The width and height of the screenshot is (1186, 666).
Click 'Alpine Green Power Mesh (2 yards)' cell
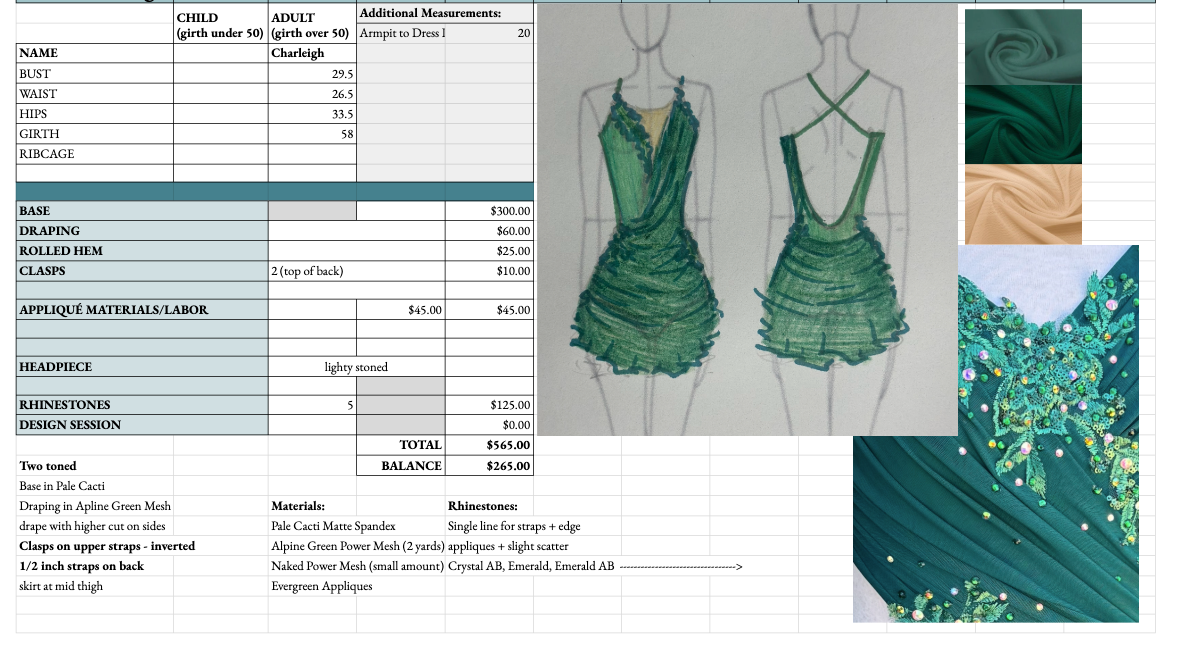(357, 546)
